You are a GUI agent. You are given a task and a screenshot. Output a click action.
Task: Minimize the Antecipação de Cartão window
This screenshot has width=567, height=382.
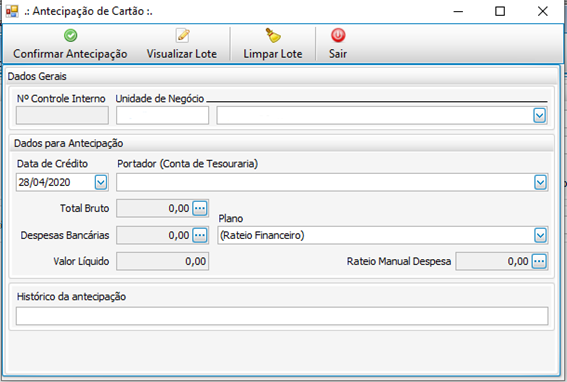(458, 12)
